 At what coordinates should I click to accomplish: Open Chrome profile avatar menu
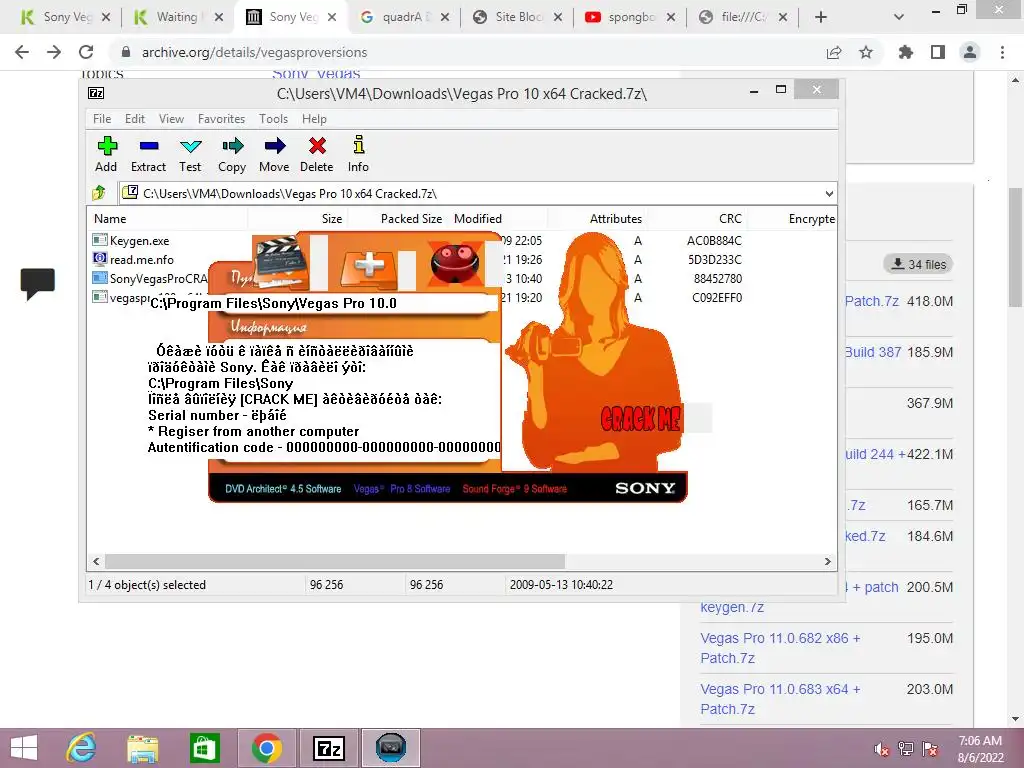970,52
